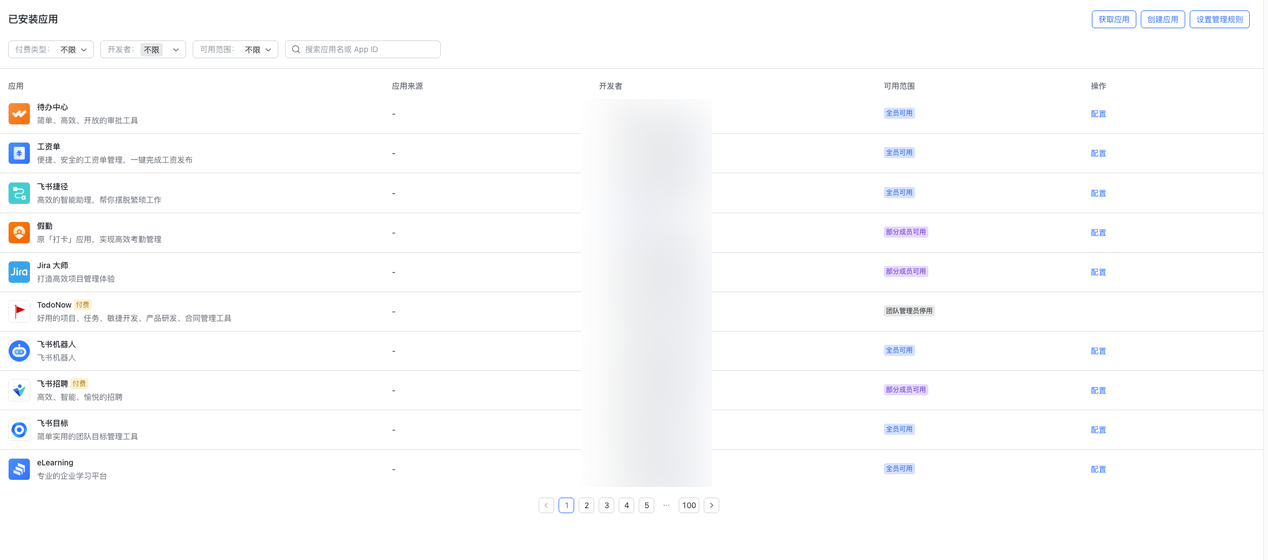Click the TodoNow red flag icon
The height and width of the screenshot is (560, 1268).
click(x=19, y=311)
